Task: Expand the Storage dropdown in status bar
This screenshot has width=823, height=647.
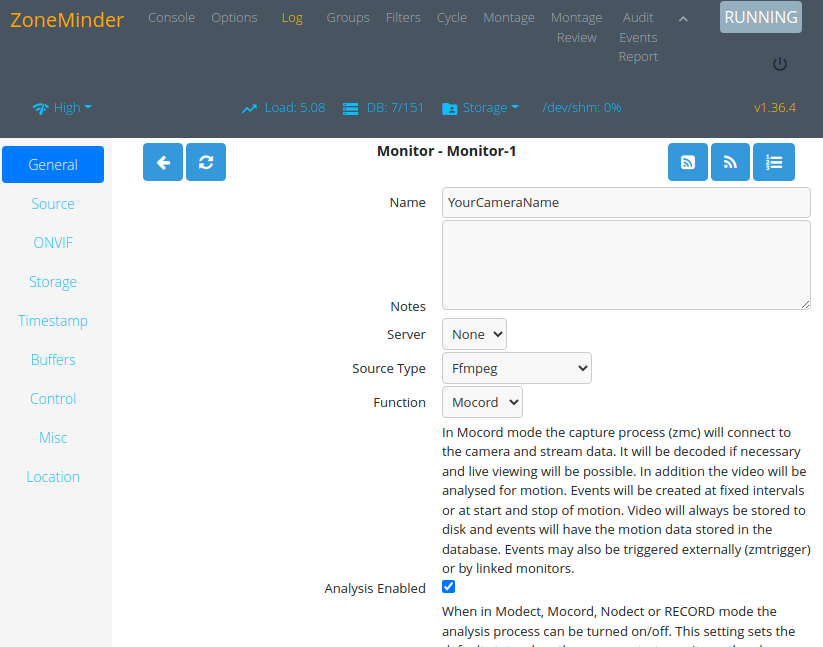Action: (x=480, y=108)
